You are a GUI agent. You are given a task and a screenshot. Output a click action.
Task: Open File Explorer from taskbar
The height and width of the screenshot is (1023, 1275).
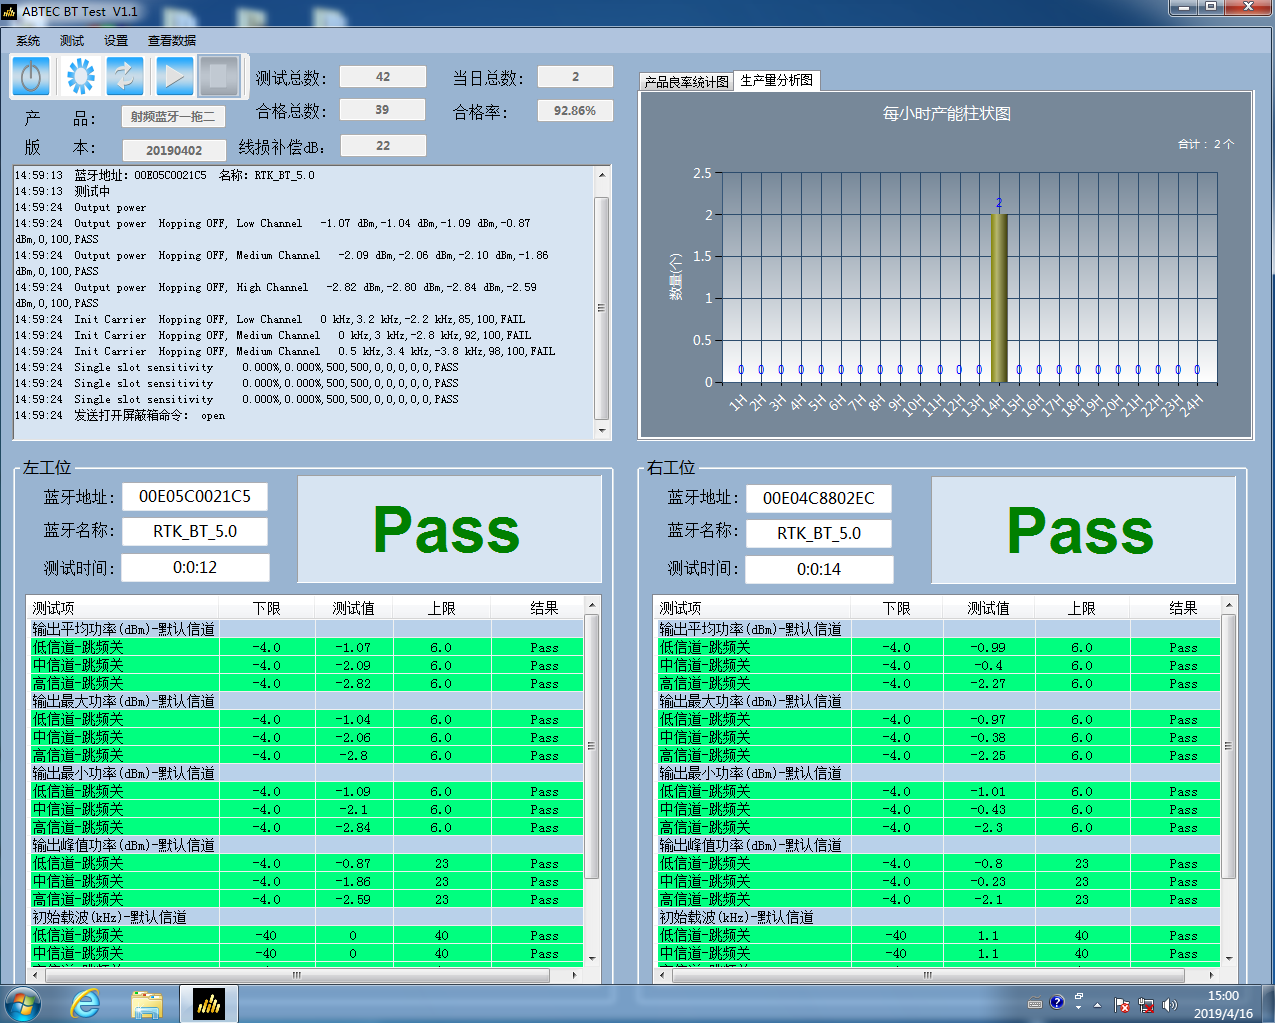[147, 1003]
